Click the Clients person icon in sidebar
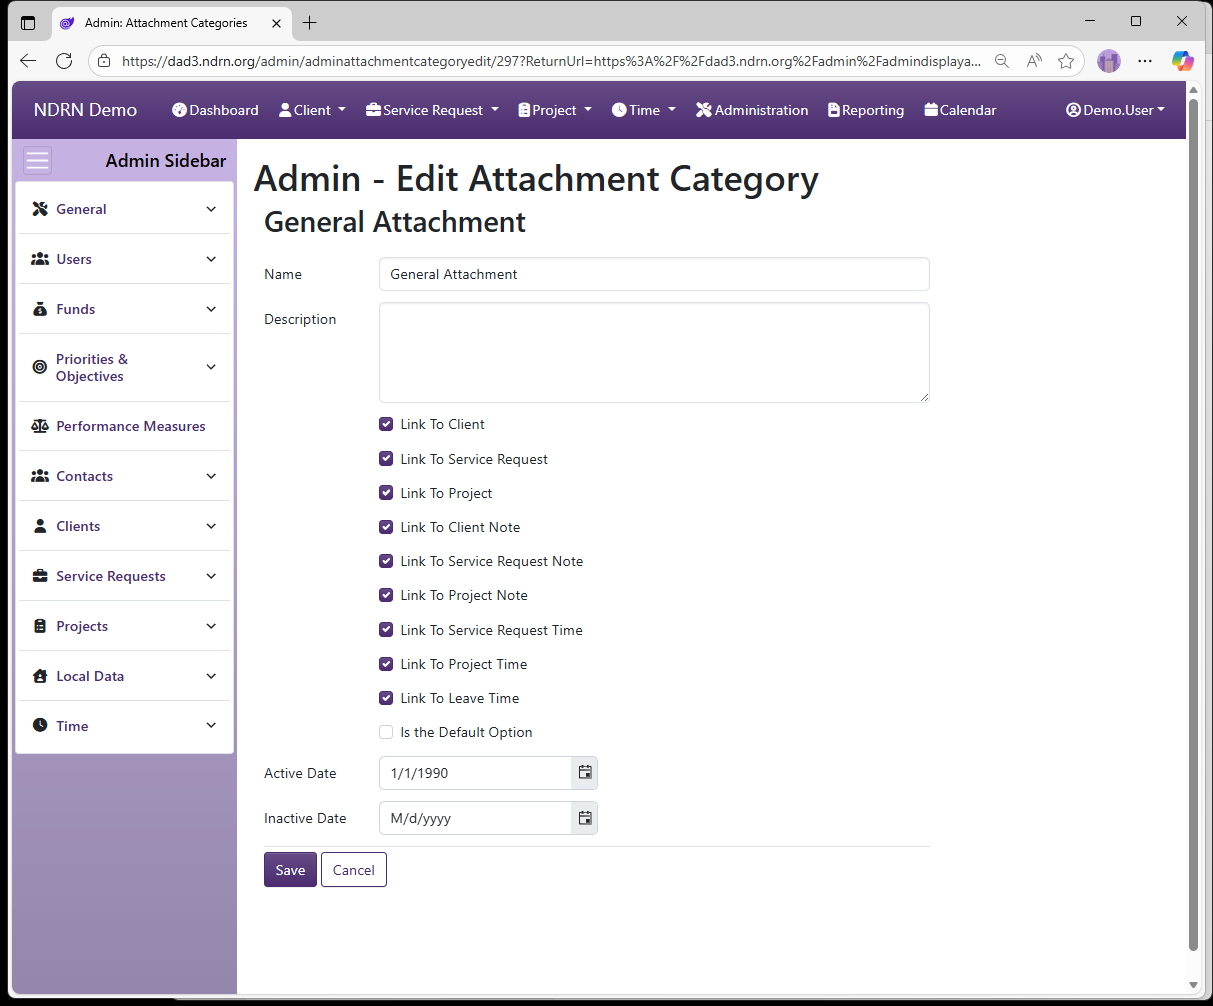Screen dimensions: 1213x1006 40,526
